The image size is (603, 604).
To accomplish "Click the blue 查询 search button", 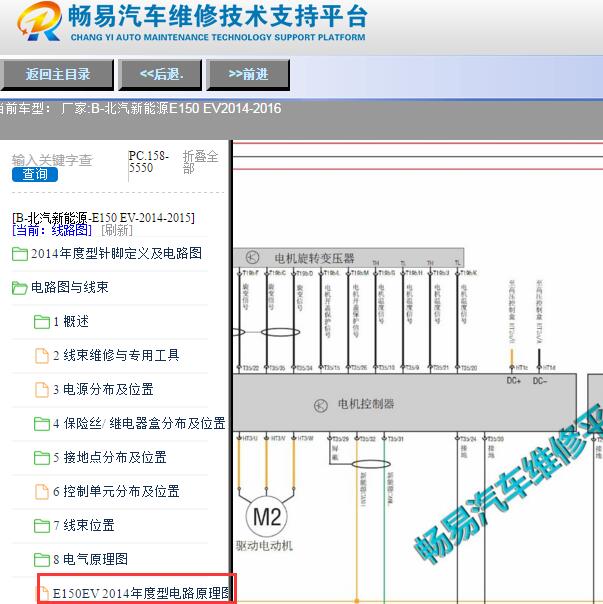I will click(x=35, y=174).
